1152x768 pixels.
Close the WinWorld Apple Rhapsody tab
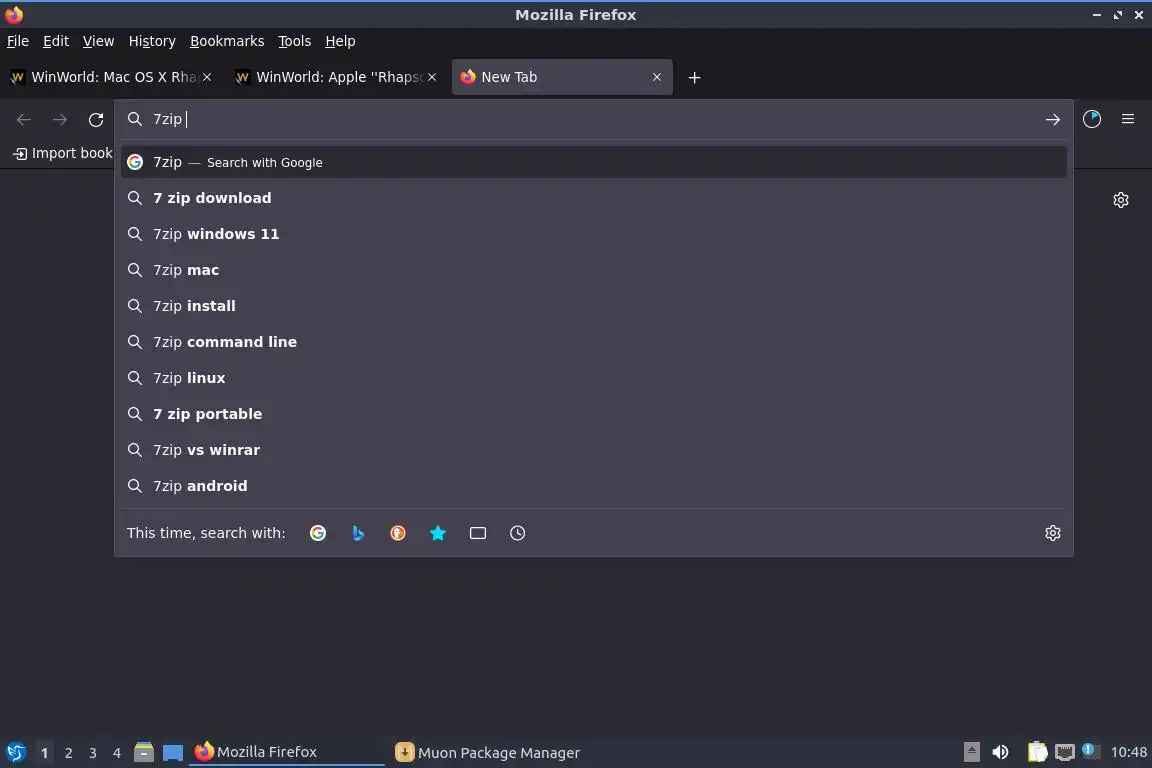point(432,77)
